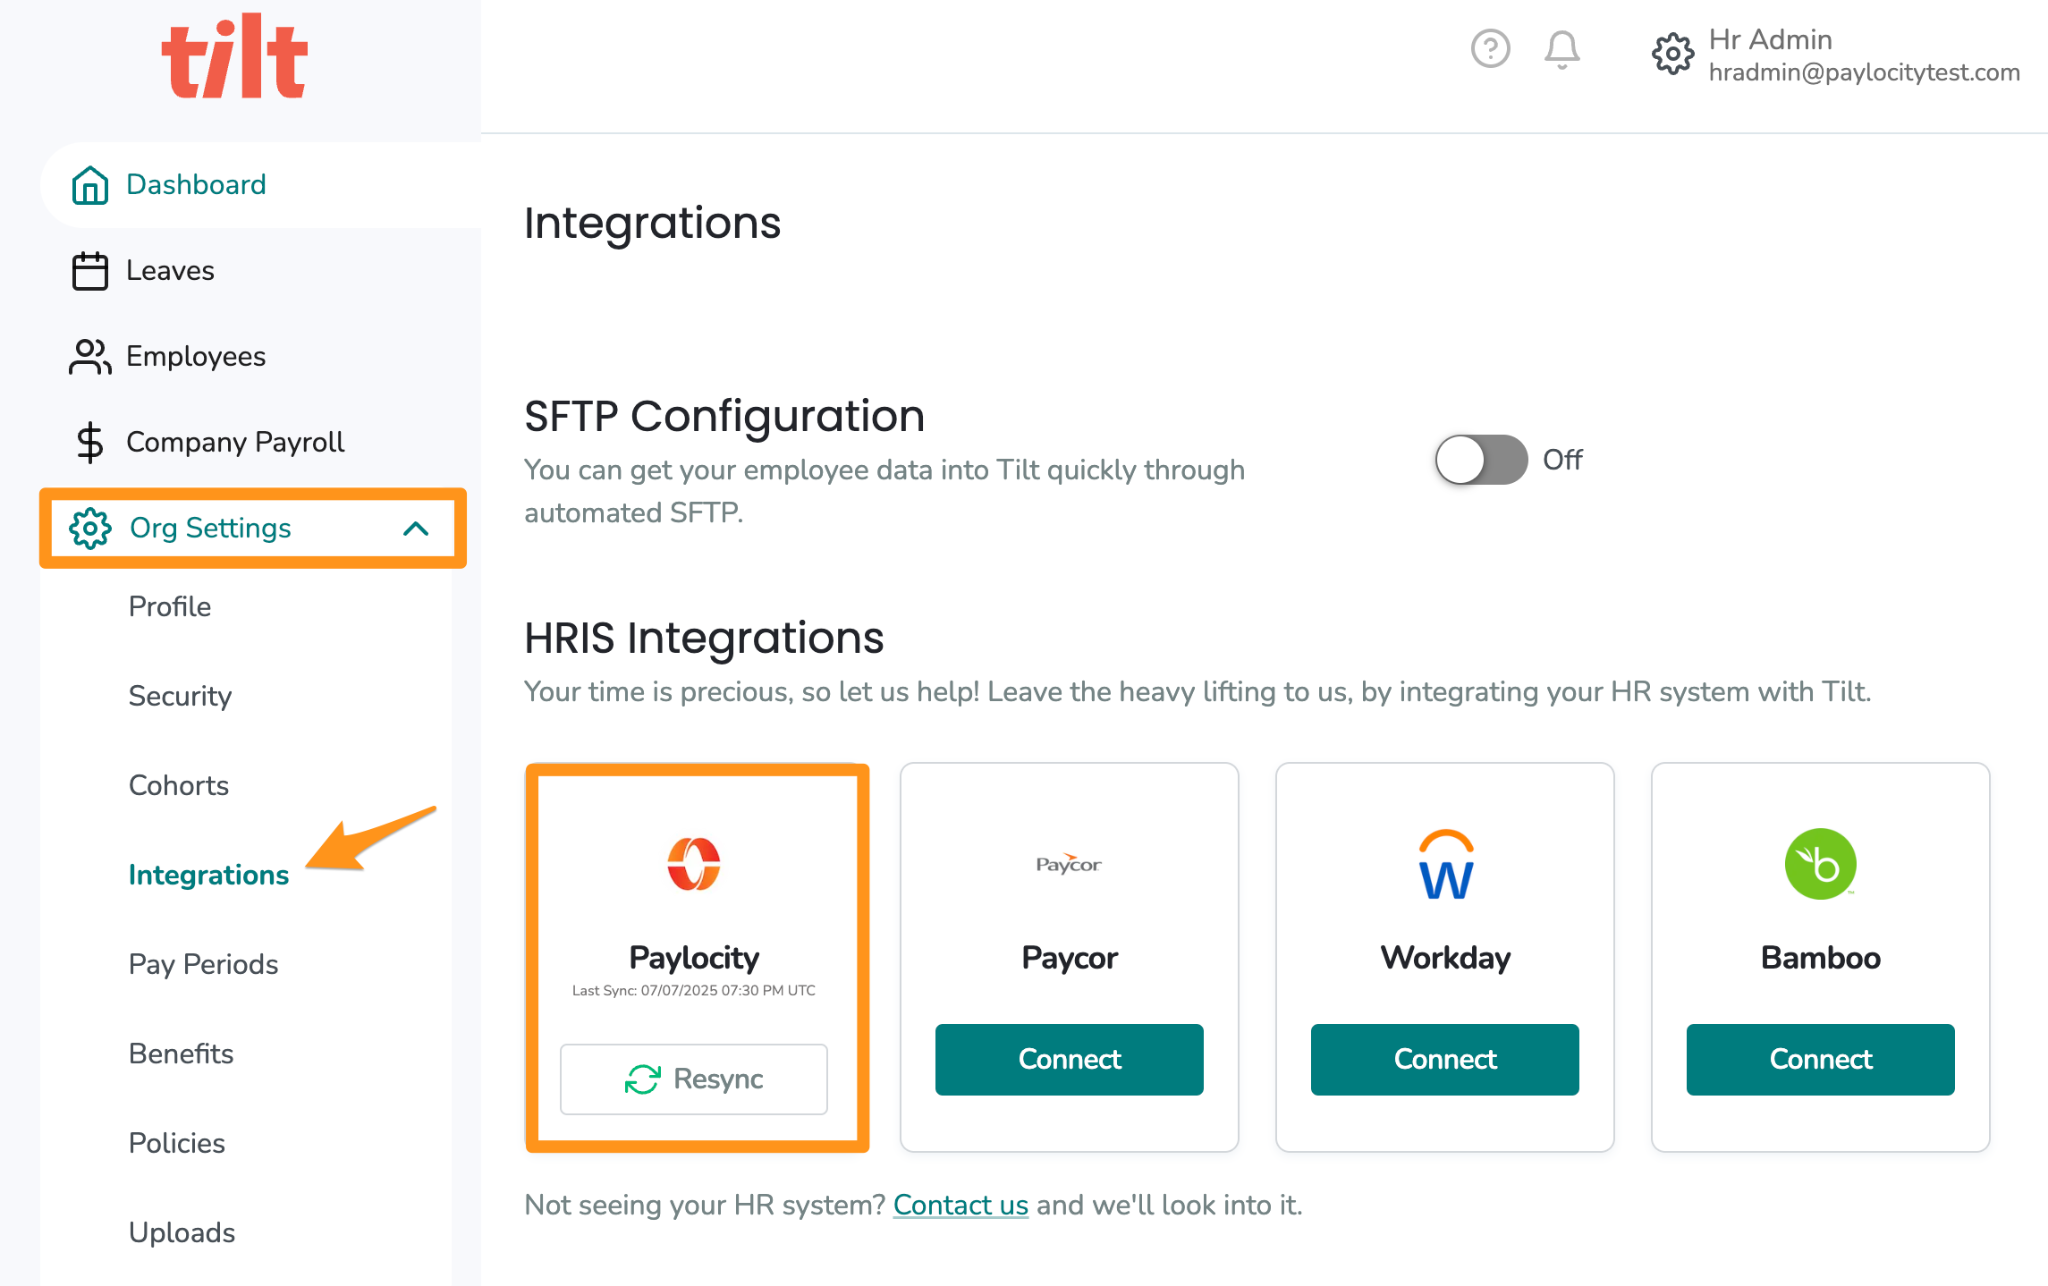Connect the Paycor integration
The height and width of the screenshot is (1286, 2048).
tap(1069, 1059)
